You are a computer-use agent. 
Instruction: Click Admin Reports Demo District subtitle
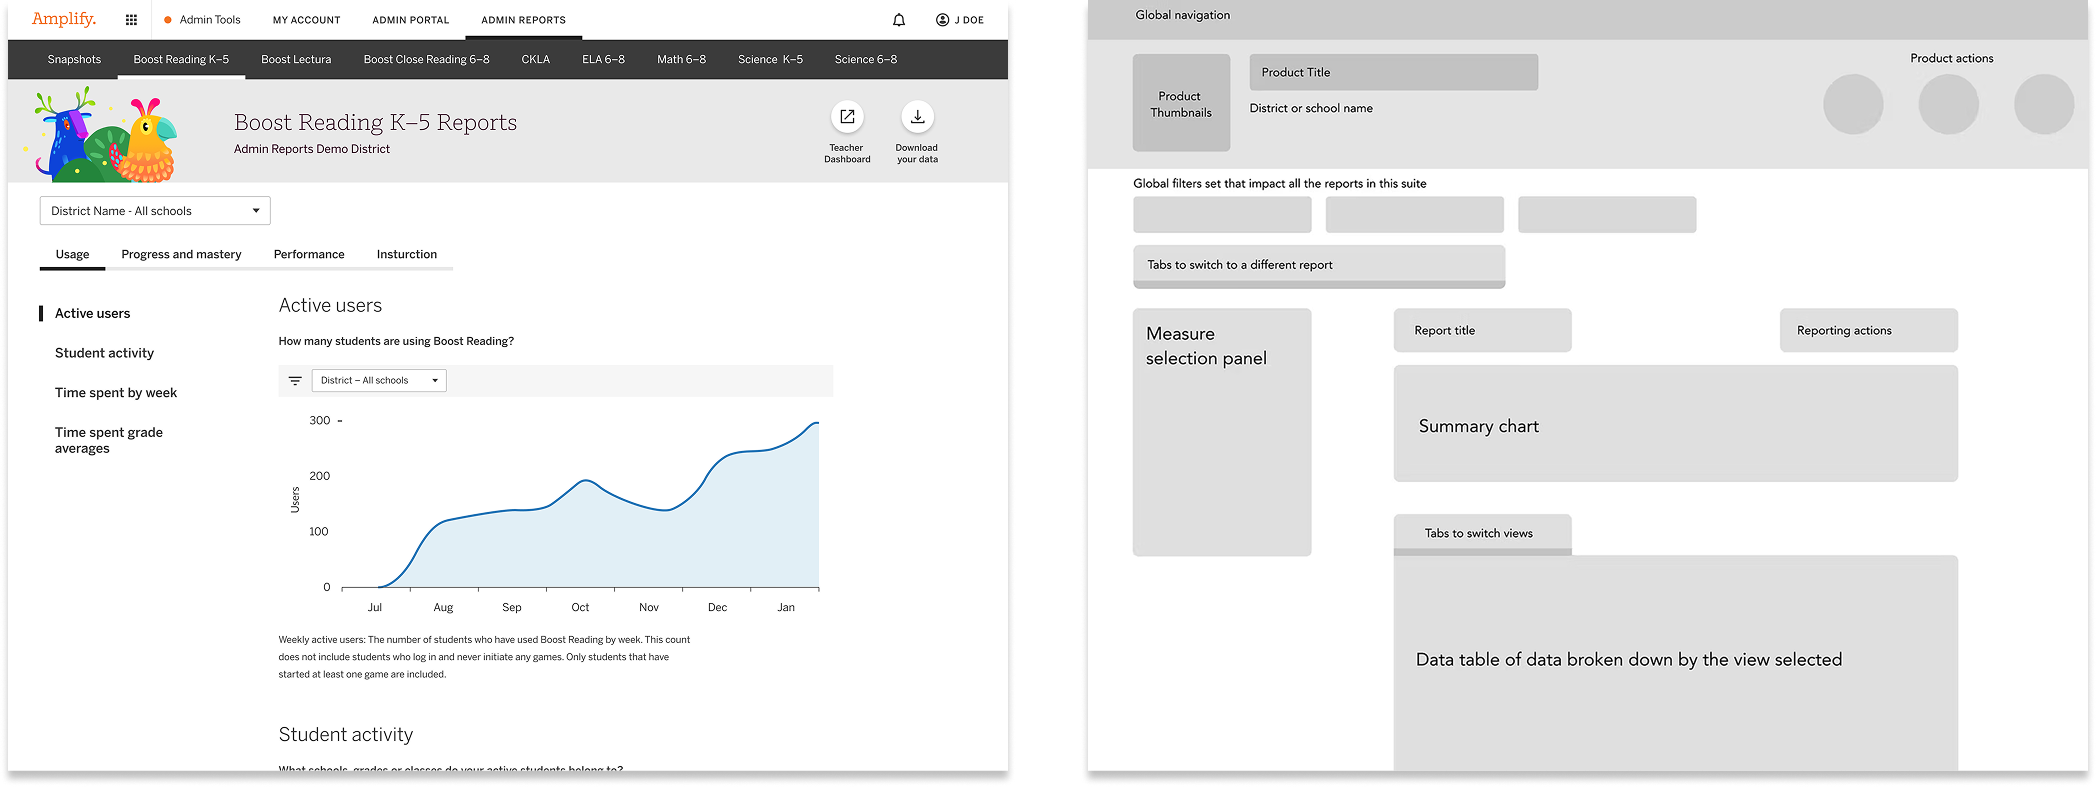coord(312,150)
